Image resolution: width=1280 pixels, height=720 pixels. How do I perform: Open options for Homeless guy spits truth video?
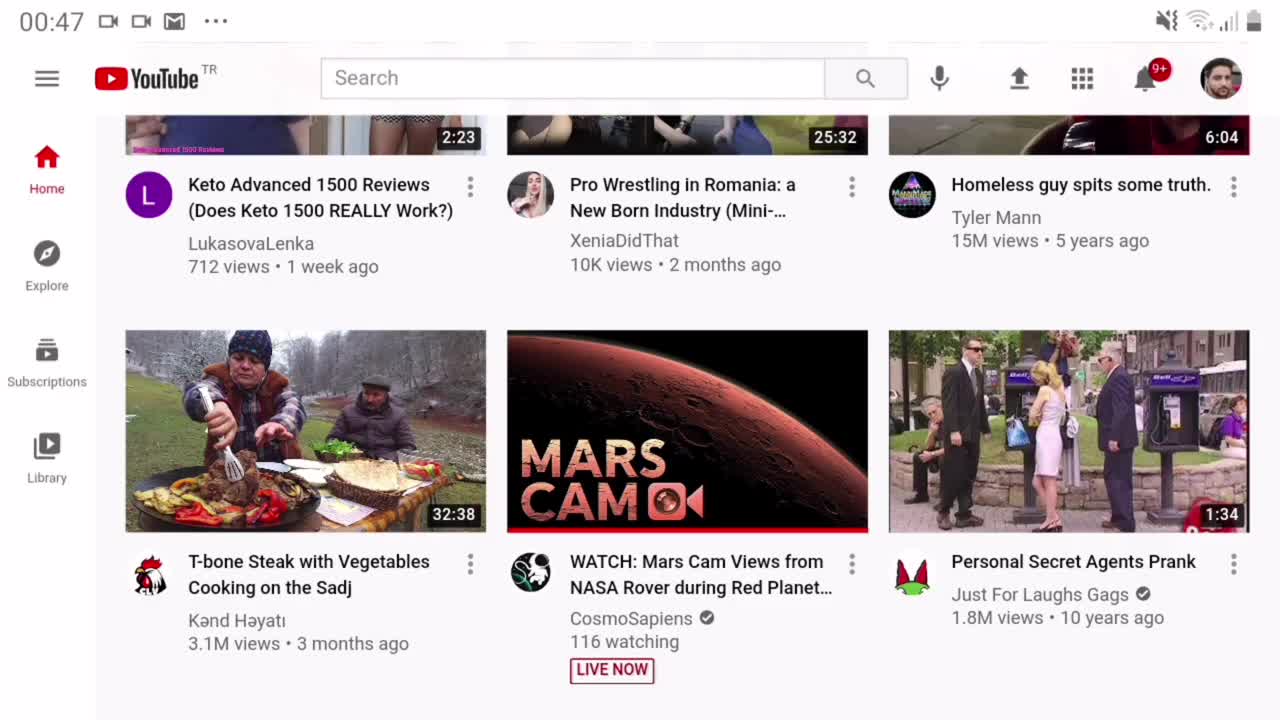(1234, 186)
